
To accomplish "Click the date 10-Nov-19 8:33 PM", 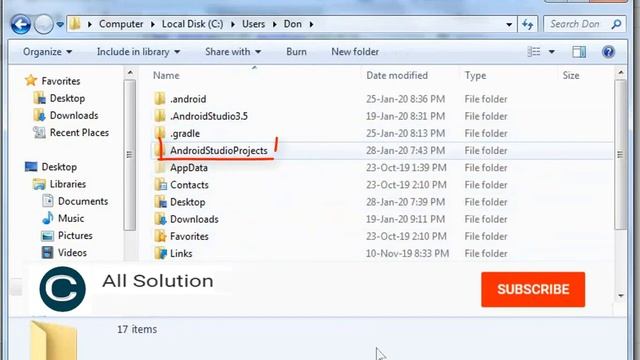I will click(407, 253).
